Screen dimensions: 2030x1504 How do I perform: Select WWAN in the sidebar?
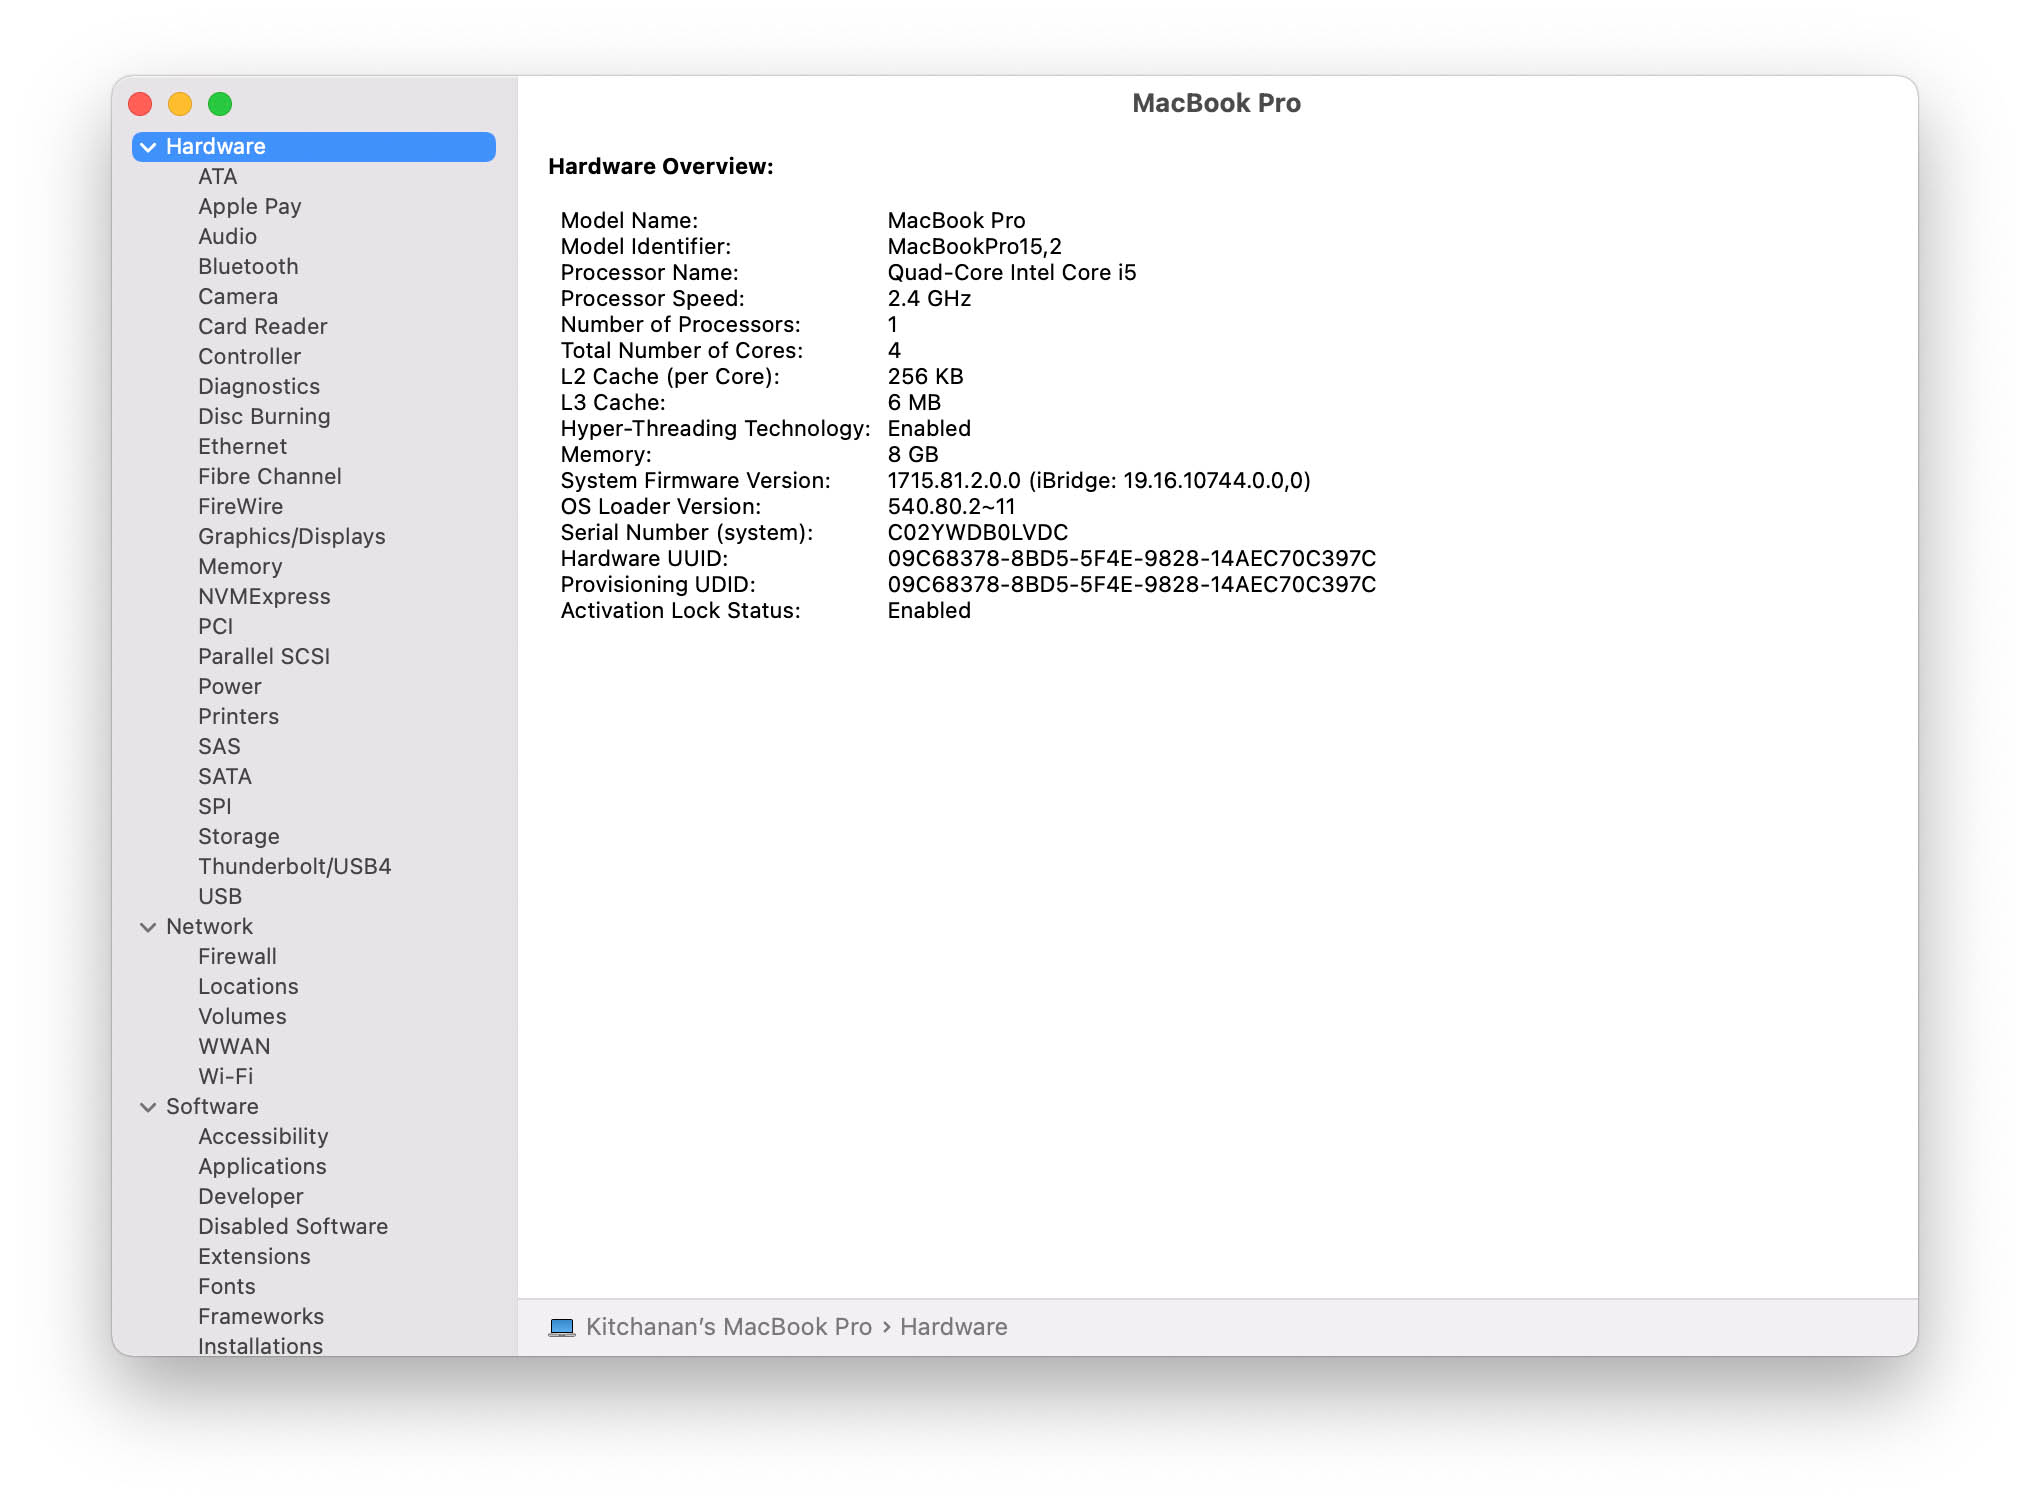click(234, 1047)
